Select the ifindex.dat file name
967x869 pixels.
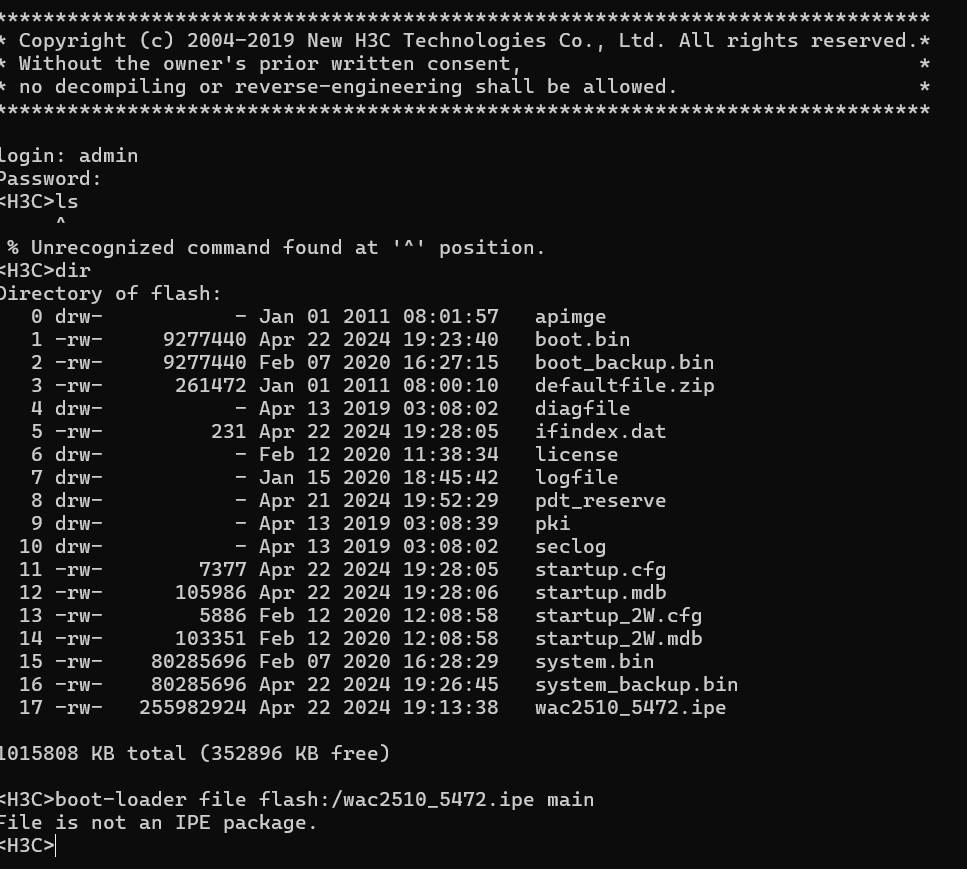tap(600, 431)
